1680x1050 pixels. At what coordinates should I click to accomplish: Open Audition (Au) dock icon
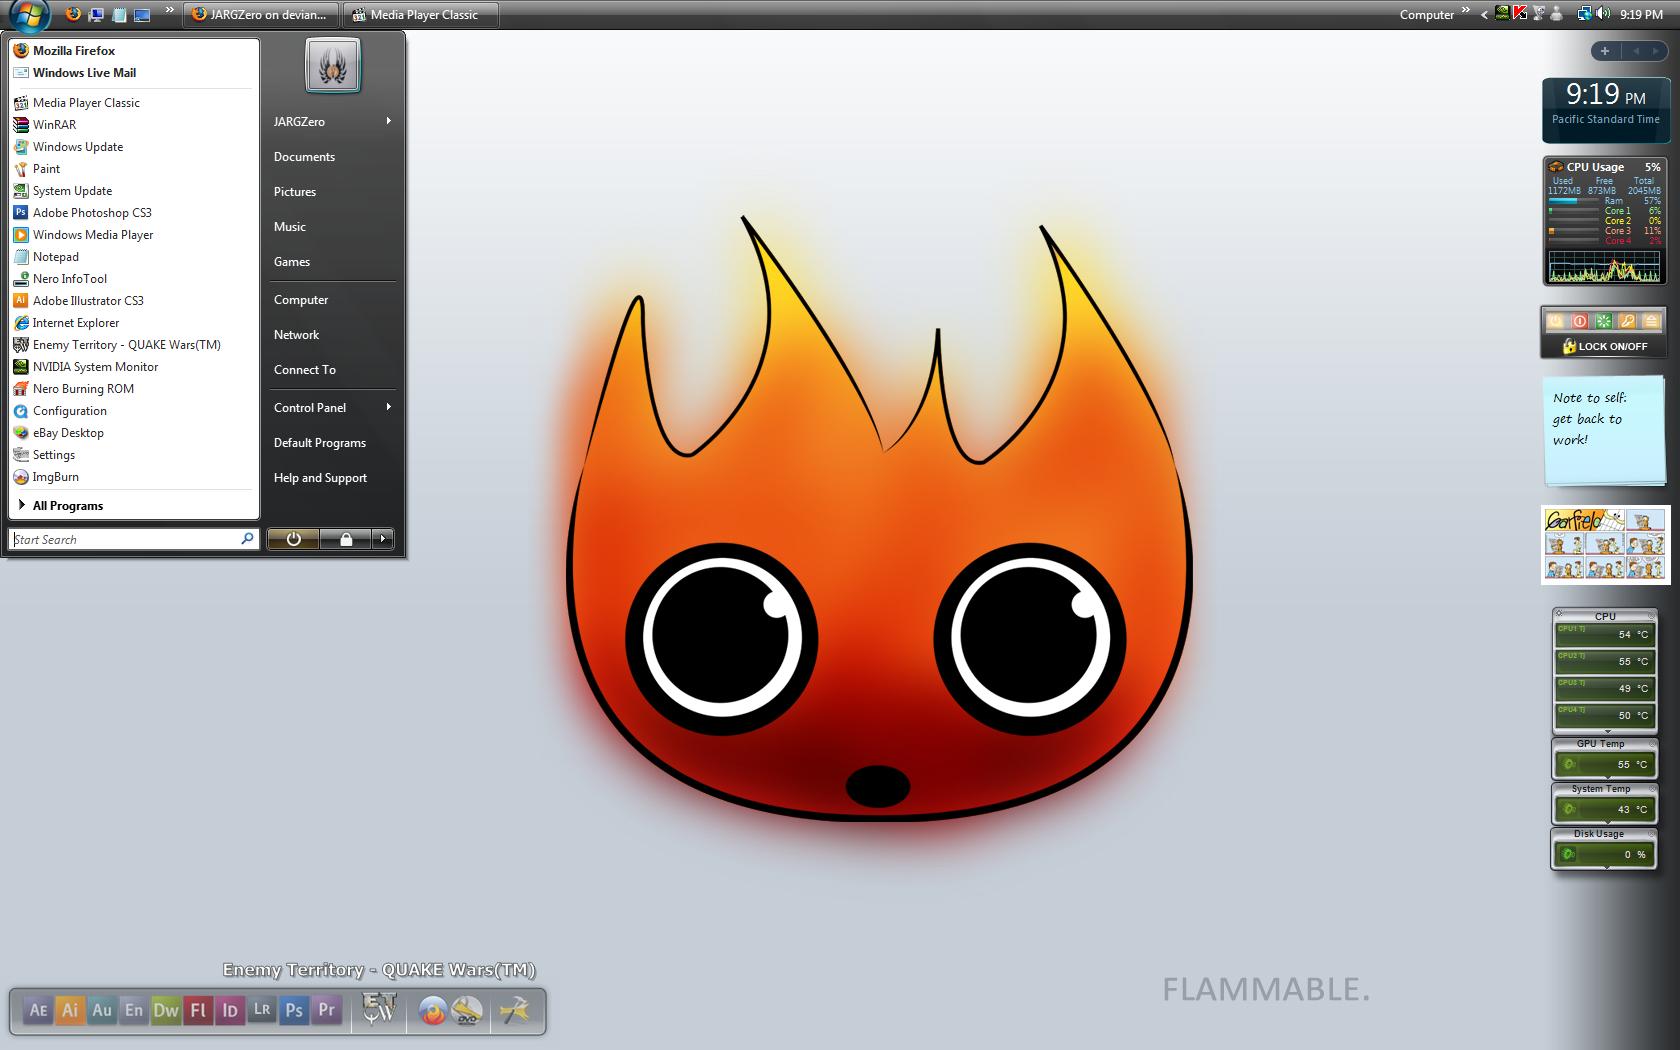102,1010
